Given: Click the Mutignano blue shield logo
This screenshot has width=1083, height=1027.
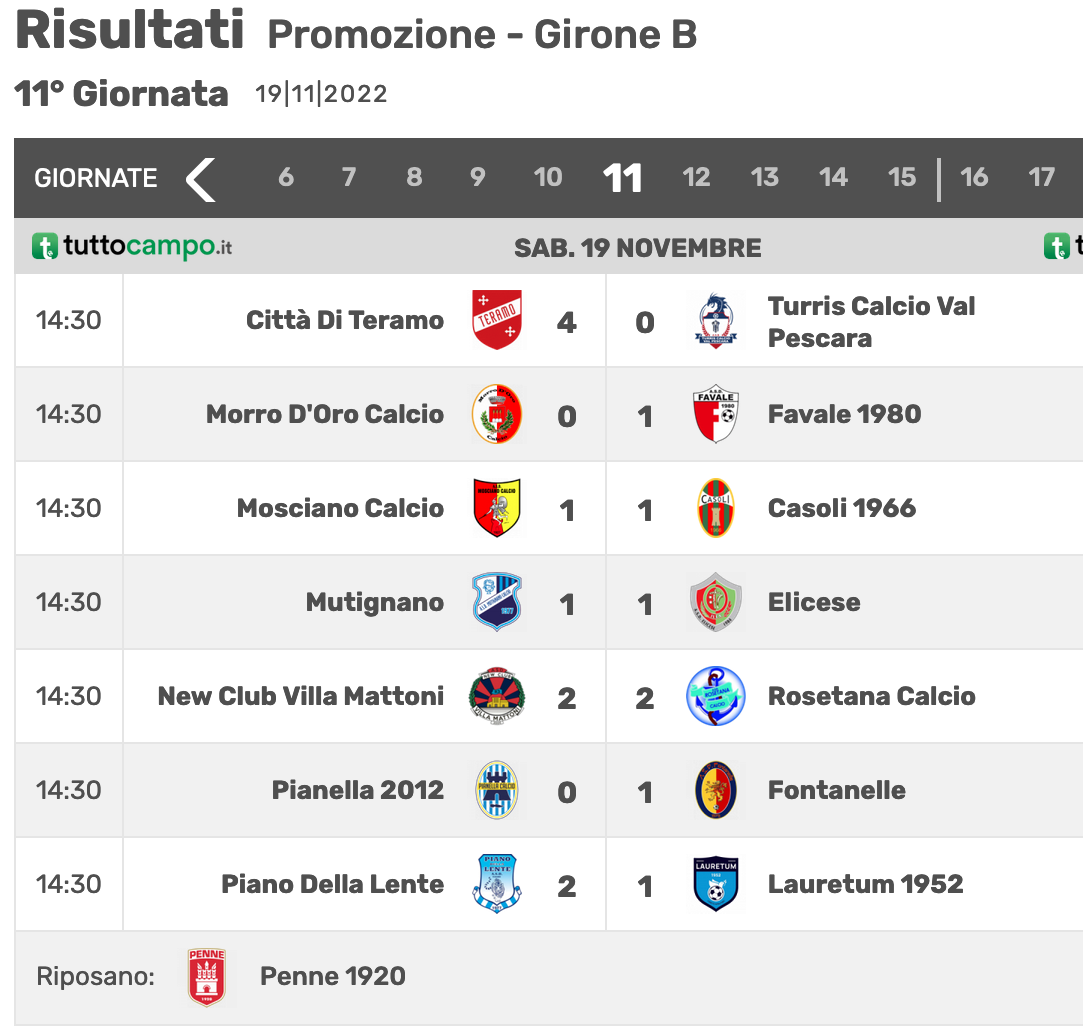Looking at the screenshot, I should [497, 602].
